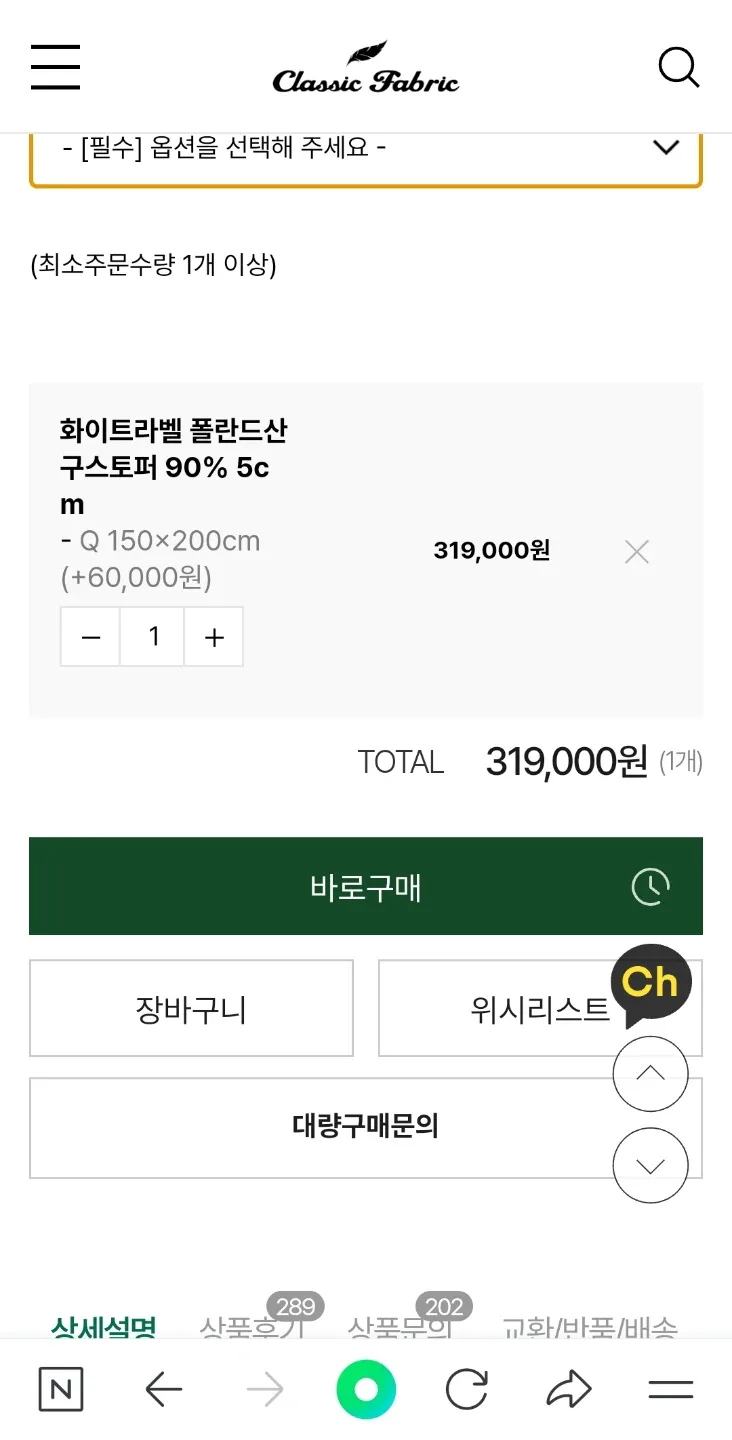The height and width of the screenshot is (1440, 732).
Task: Switch to 상품문의 questions tab
Action: pyautogui.click(x=398, y=1327)
